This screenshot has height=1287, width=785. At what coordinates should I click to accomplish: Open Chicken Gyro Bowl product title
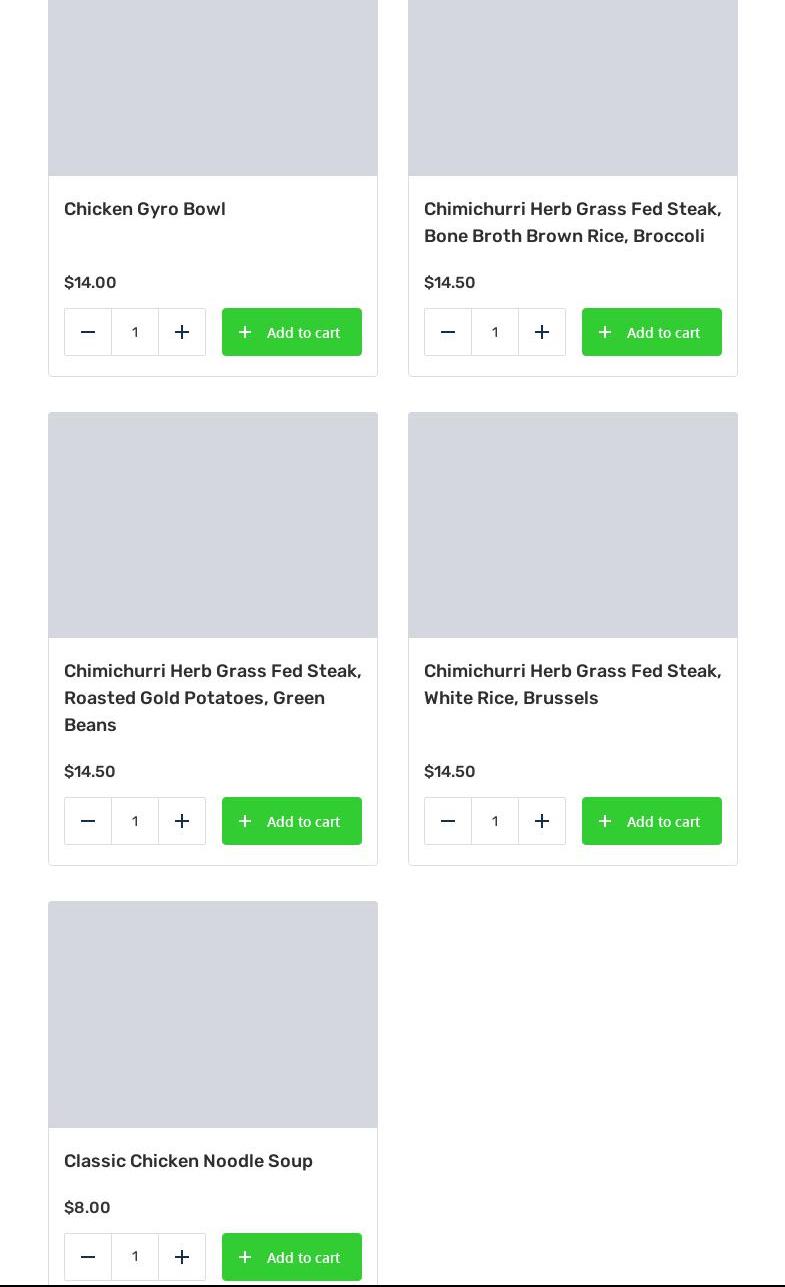145,209
